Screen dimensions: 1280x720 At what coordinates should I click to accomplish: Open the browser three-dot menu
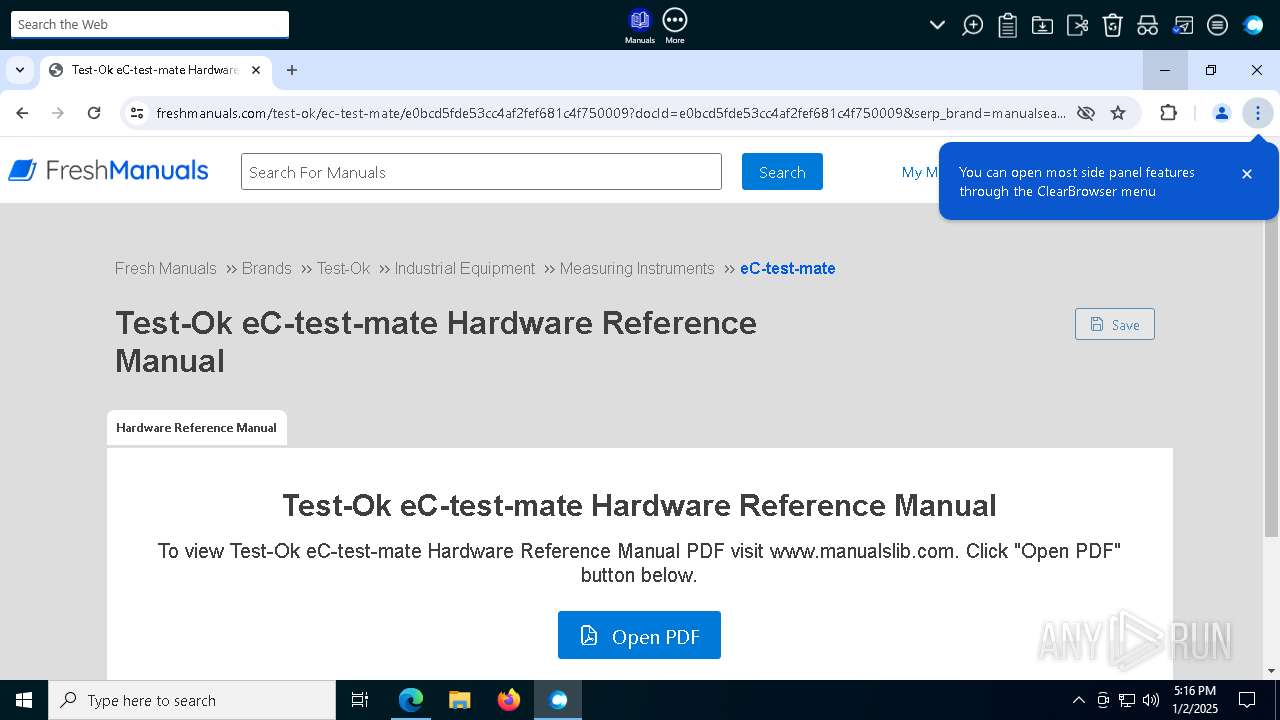pos(1258,113)
